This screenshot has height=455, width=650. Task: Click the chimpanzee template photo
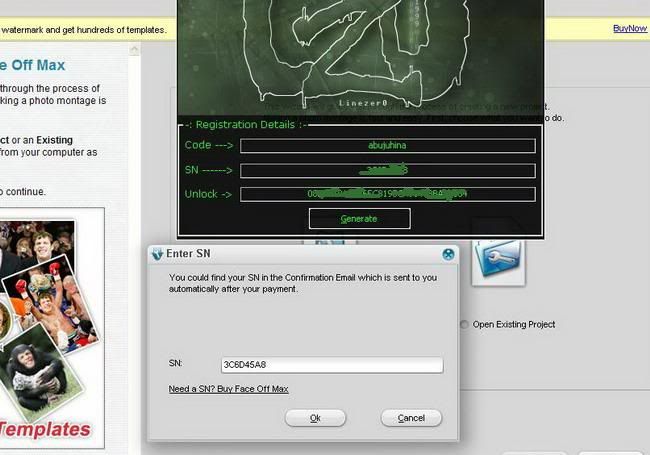[x=40, y=374]
